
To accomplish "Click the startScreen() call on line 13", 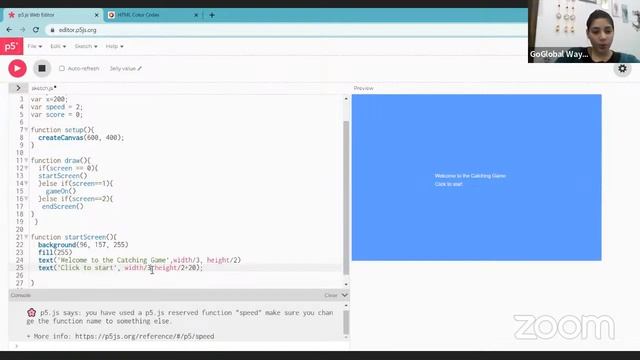I will tap(63, 176).
